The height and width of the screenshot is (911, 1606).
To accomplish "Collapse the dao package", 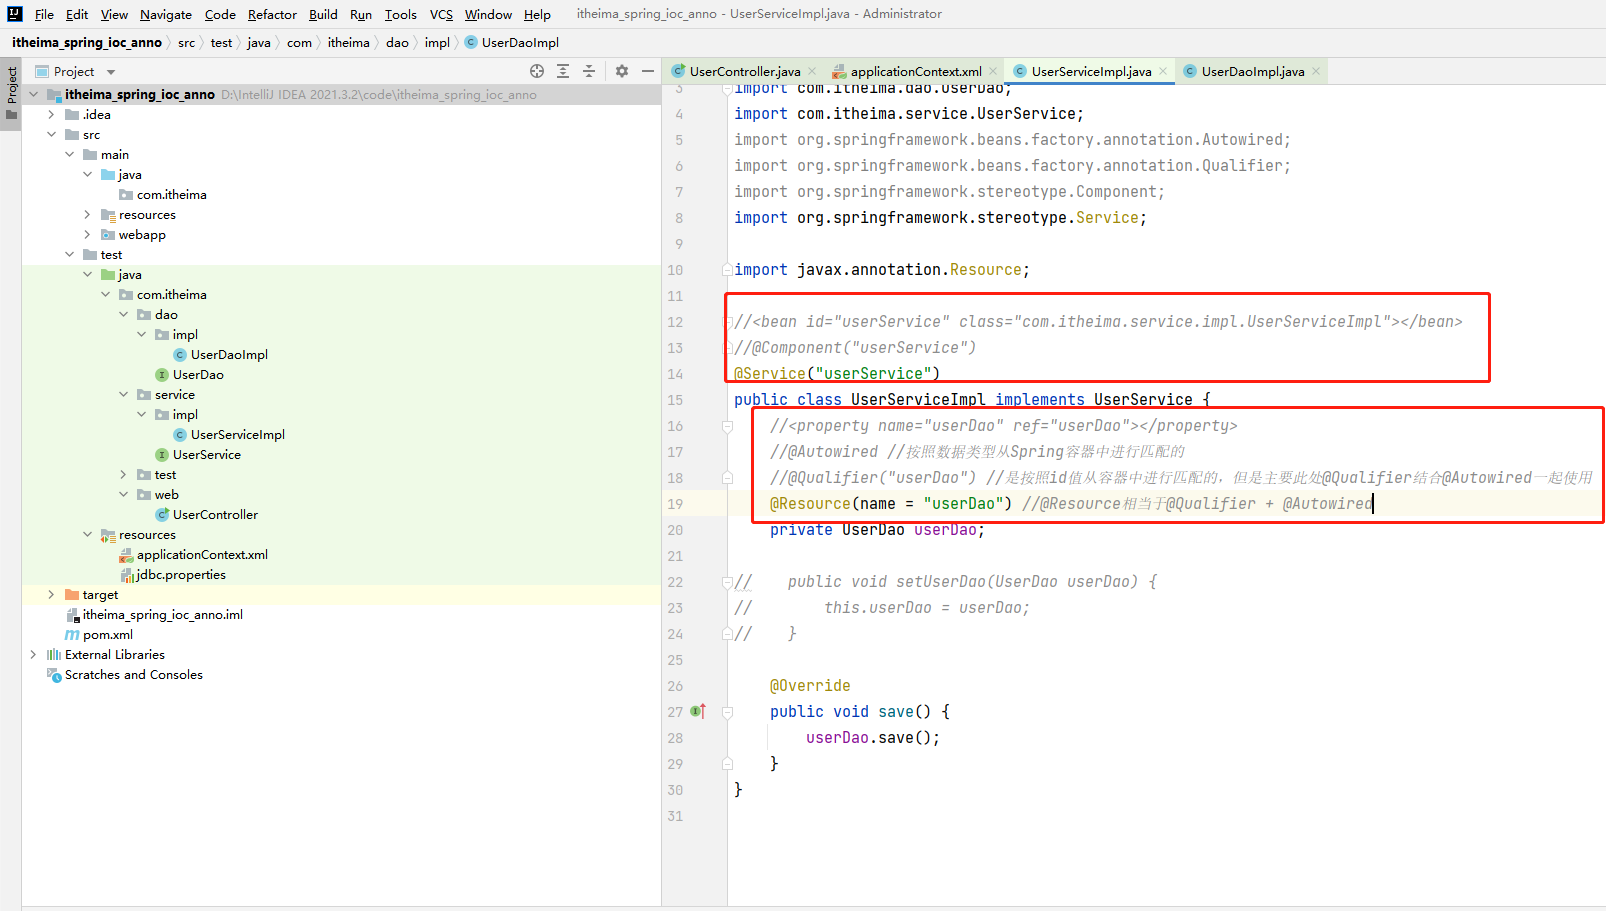I will pos(123,314).
